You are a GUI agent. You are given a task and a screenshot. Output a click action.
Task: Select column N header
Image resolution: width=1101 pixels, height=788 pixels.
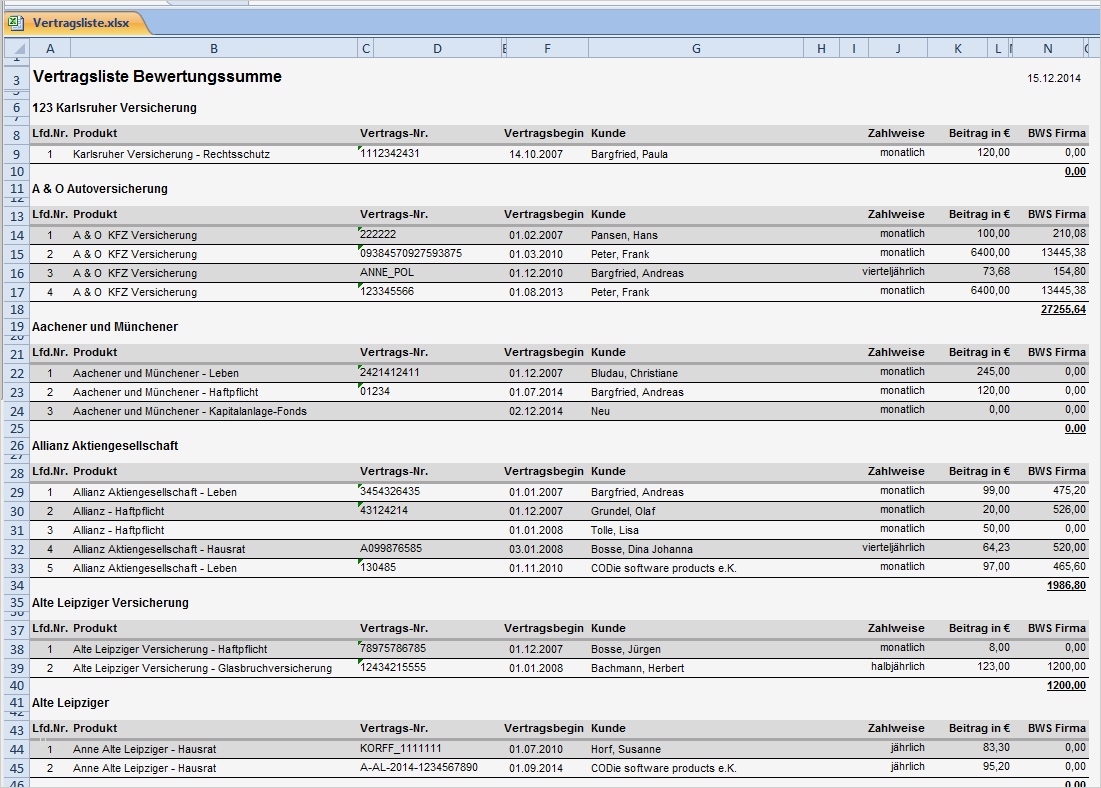point(1048,48)
